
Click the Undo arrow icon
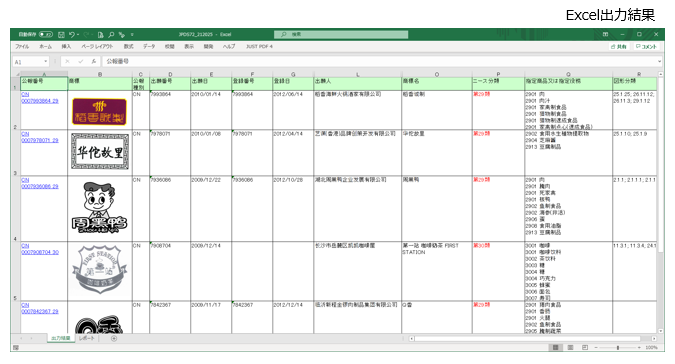71,34
